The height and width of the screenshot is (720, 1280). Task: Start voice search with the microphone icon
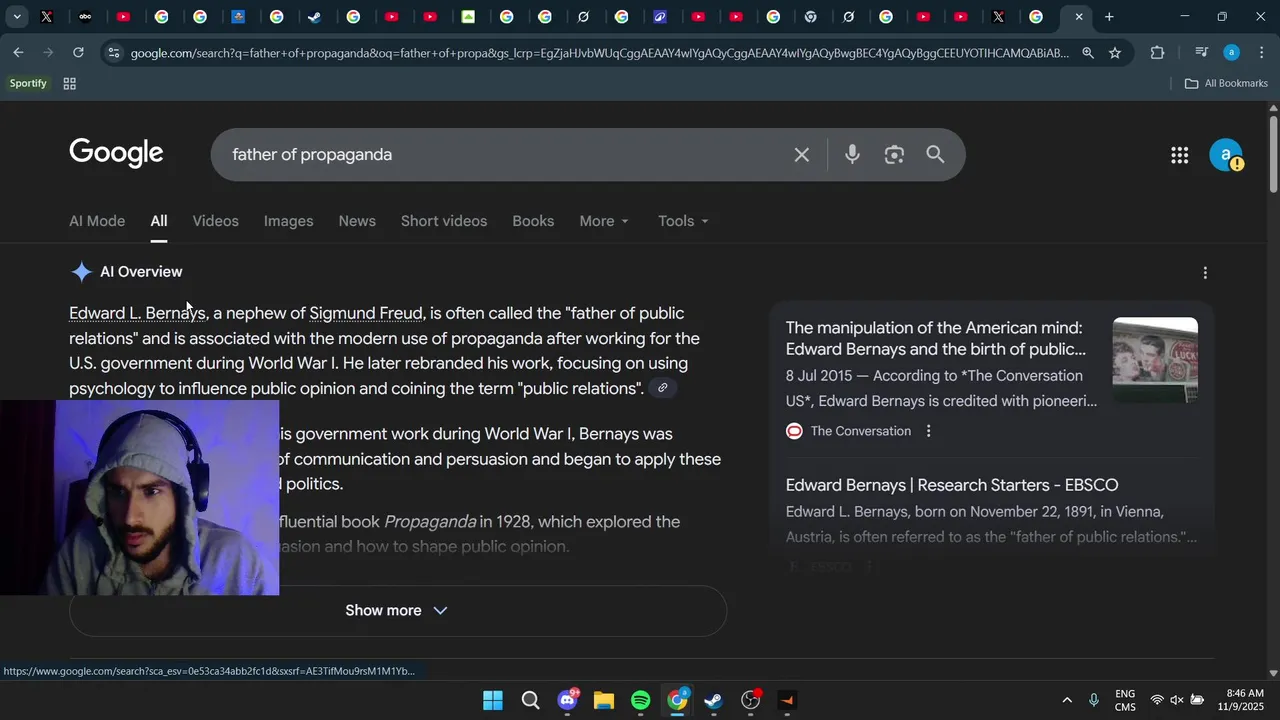tap(852, 155)
